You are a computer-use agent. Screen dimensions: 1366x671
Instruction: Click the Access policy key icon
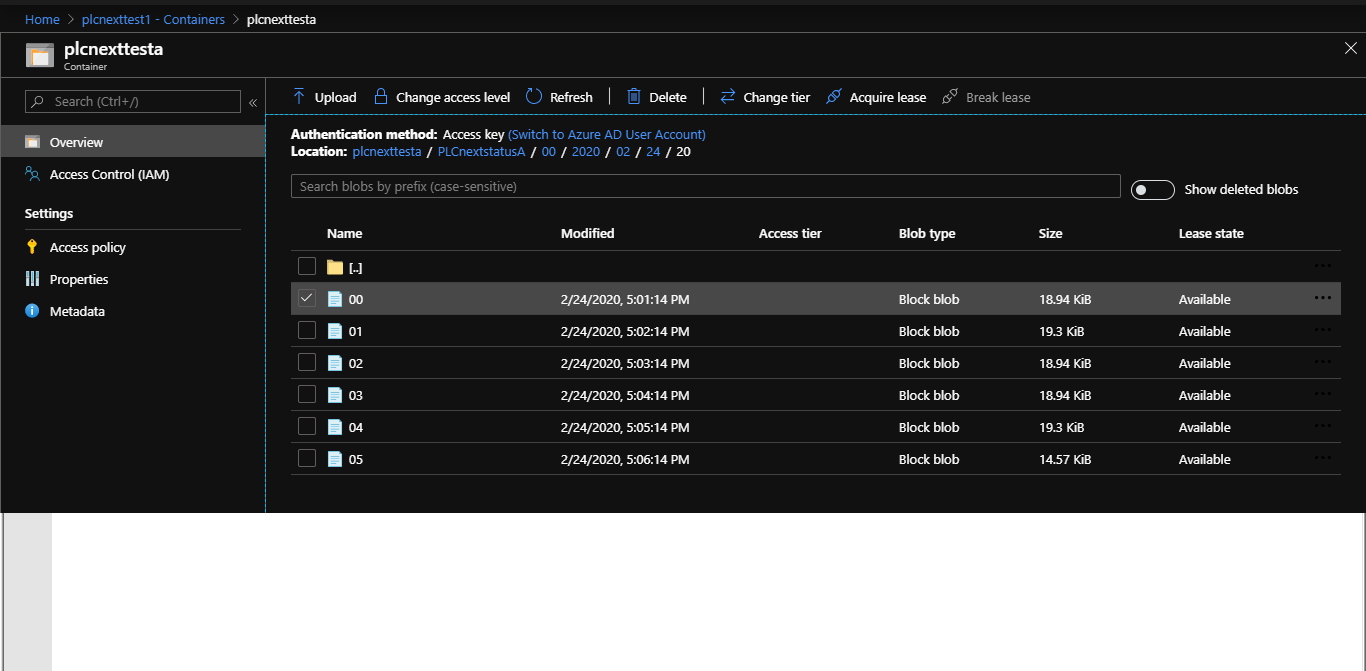(32, 247)
